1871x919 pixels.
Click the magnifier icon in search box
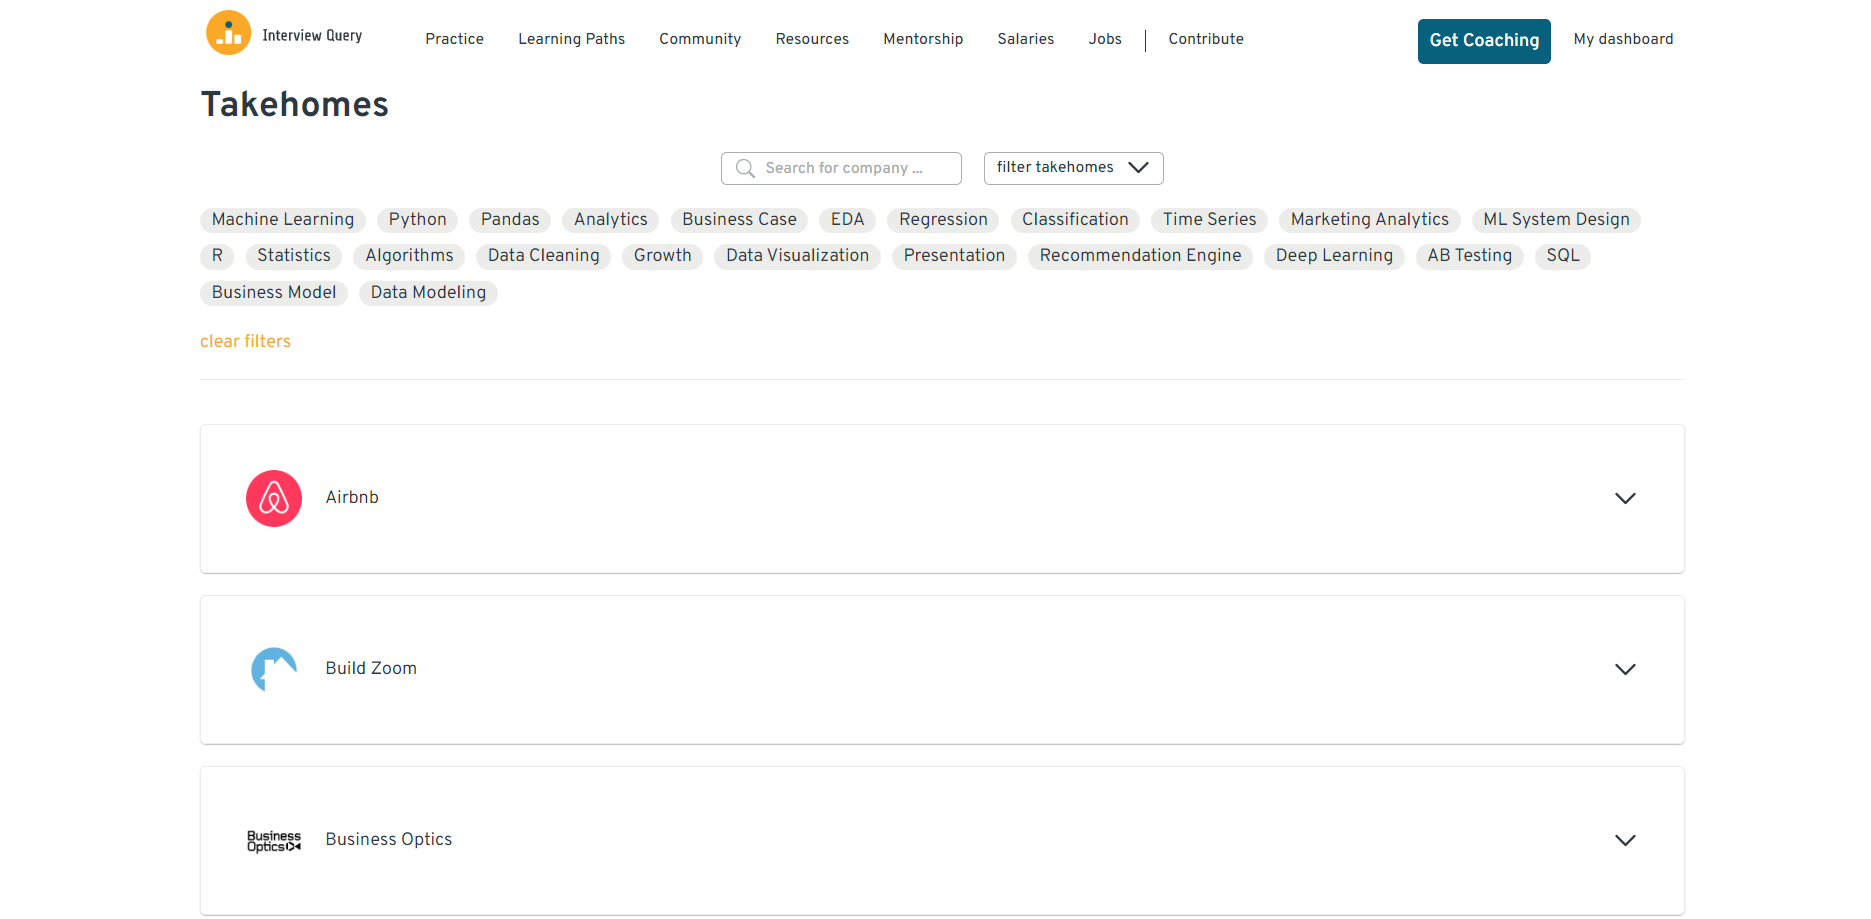(745, 168)
